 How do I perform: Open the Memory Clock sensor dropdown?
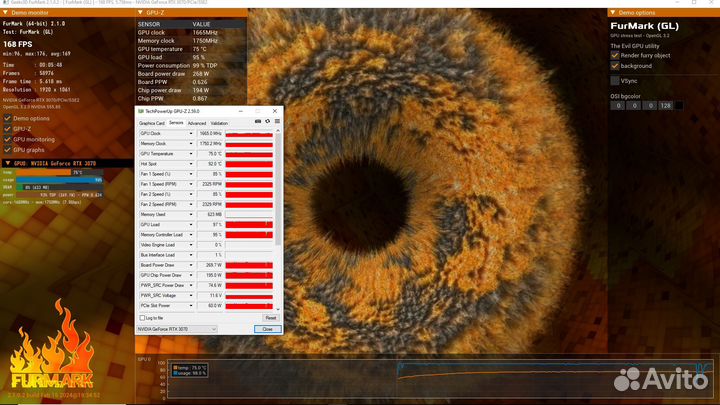[x=191, y=144]
